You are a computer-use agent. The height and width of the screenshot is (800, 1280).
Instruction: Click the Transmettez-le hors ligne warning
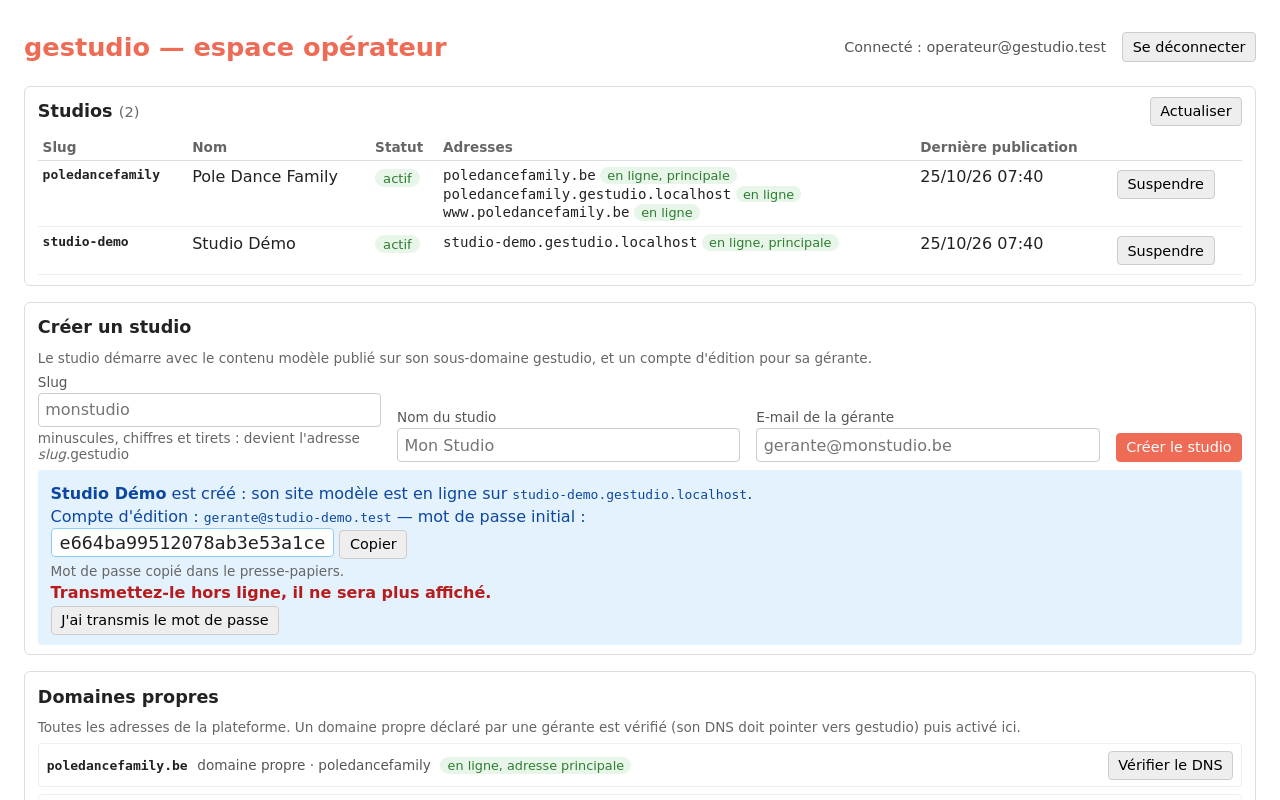(271, 592)
